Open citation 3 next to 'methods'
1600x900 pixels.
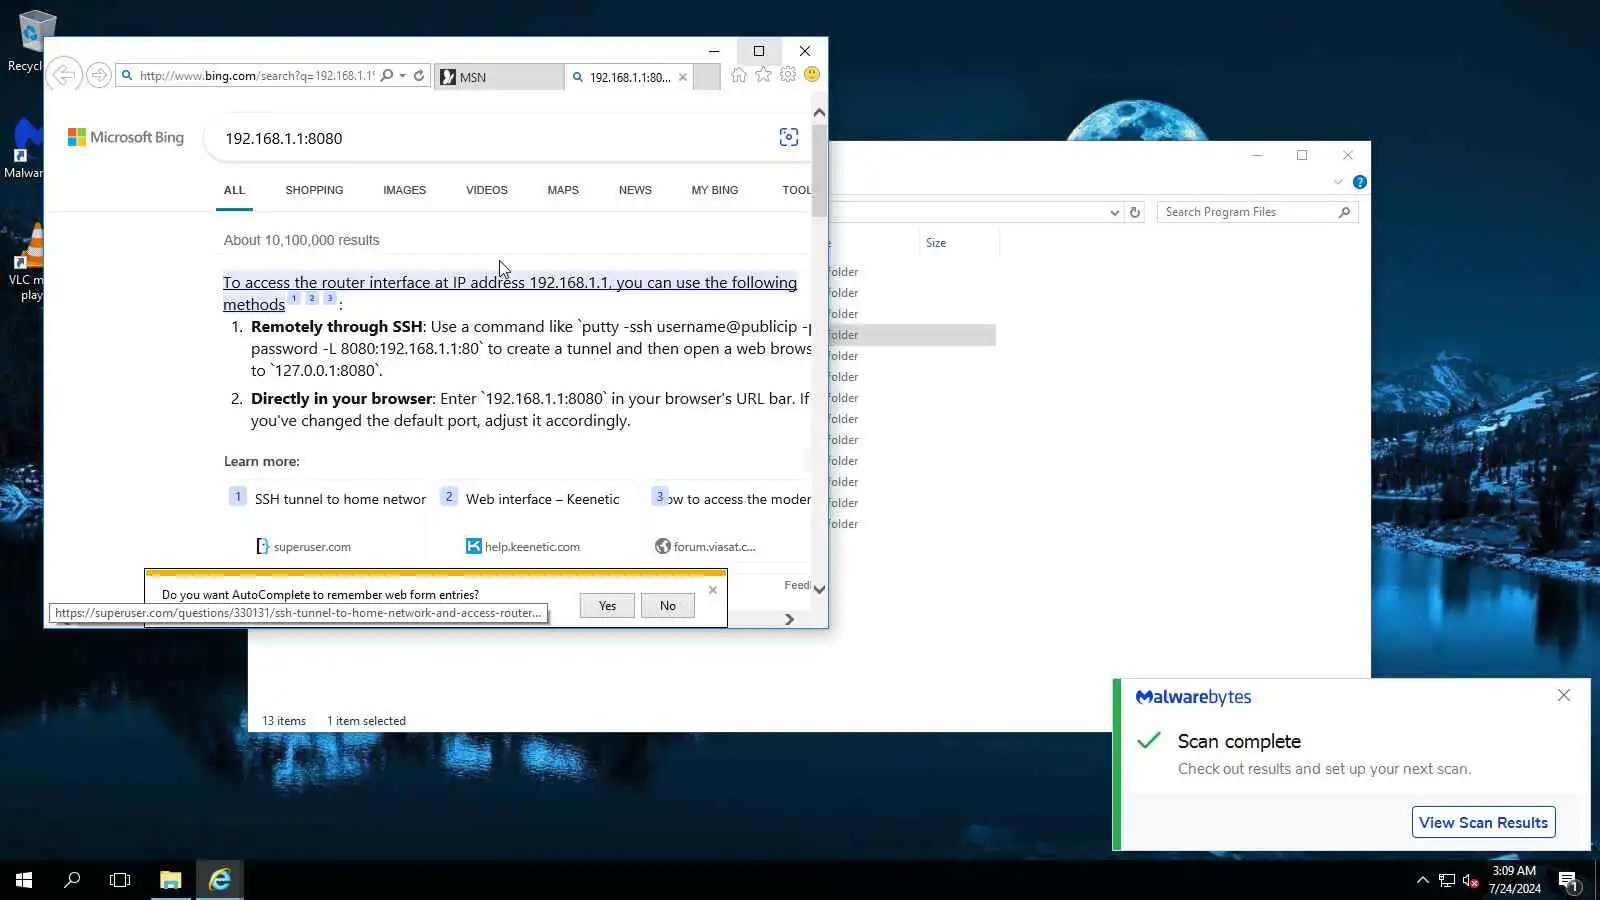pyautogui.click(x=329, y=298)
